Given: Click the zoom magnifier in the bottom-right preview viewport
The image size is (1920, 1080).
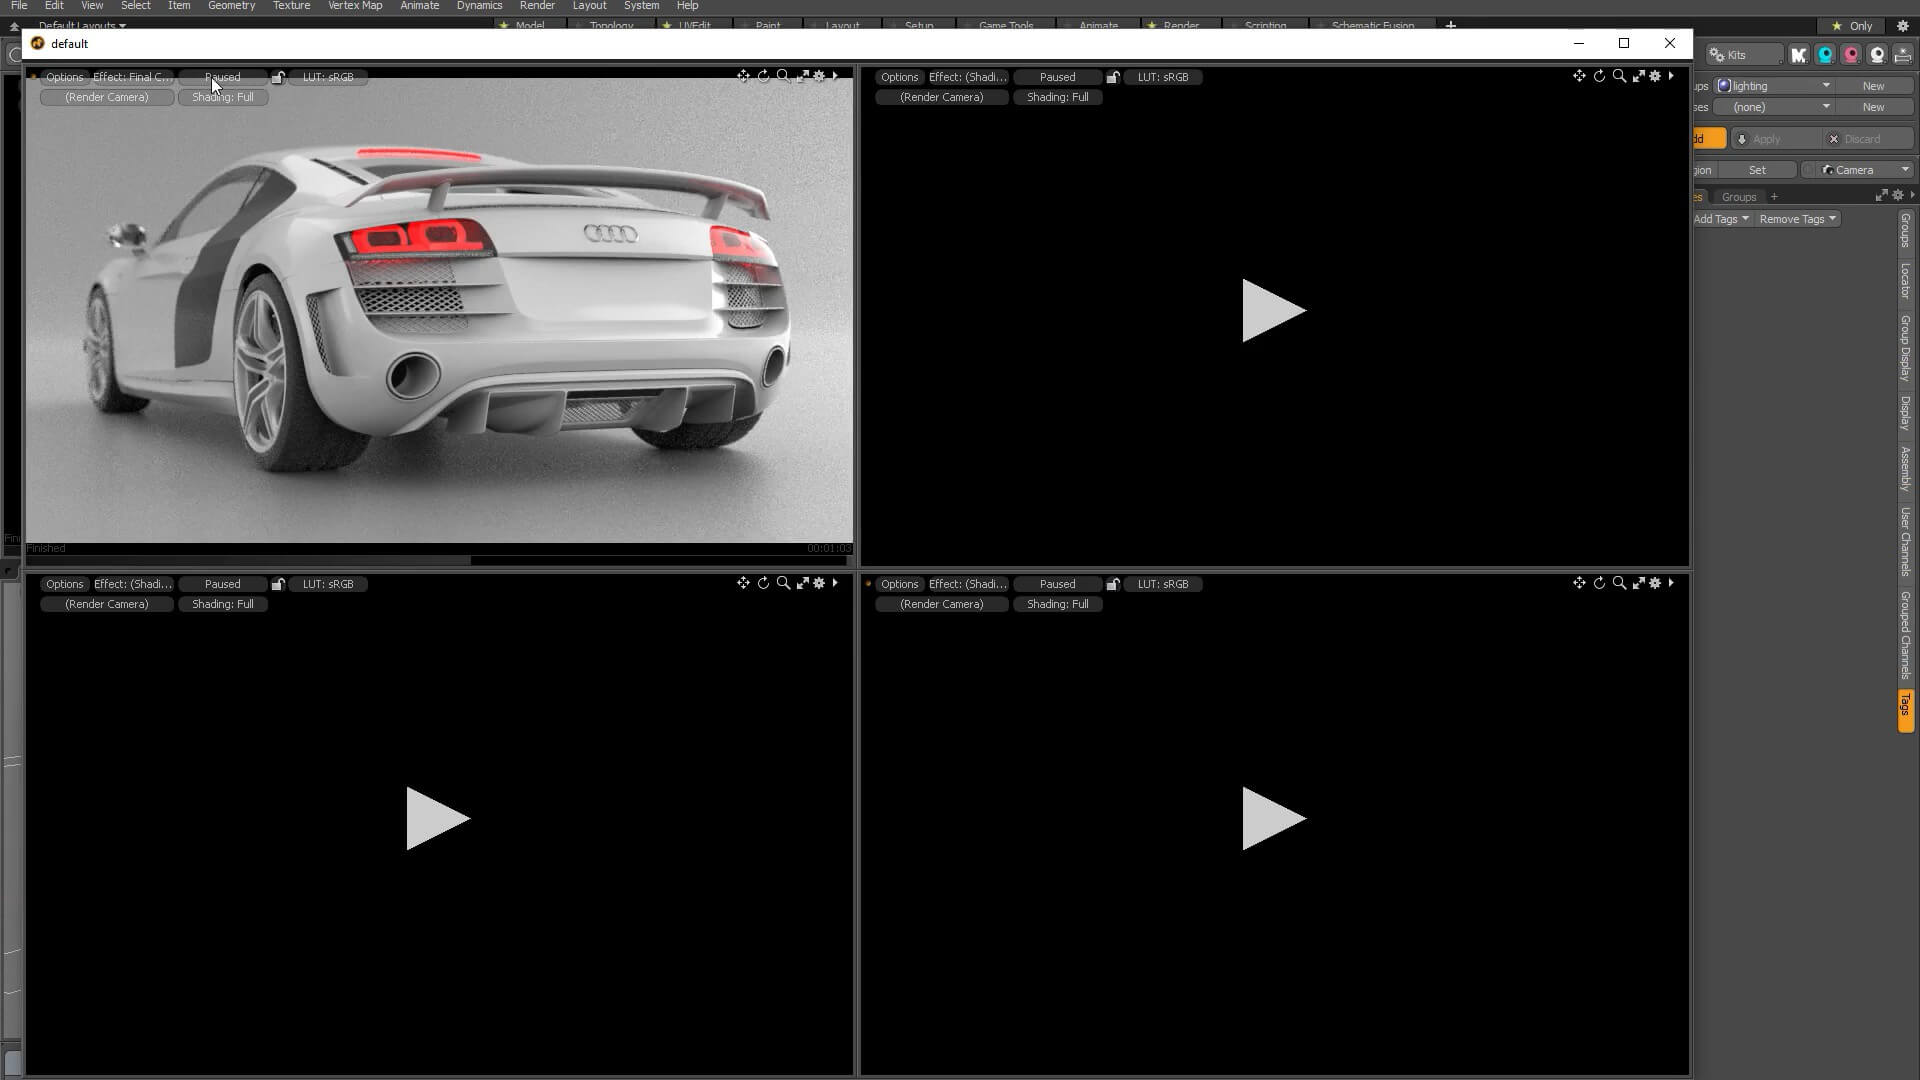Looking at the screenshot, I should pos(1619,583).
